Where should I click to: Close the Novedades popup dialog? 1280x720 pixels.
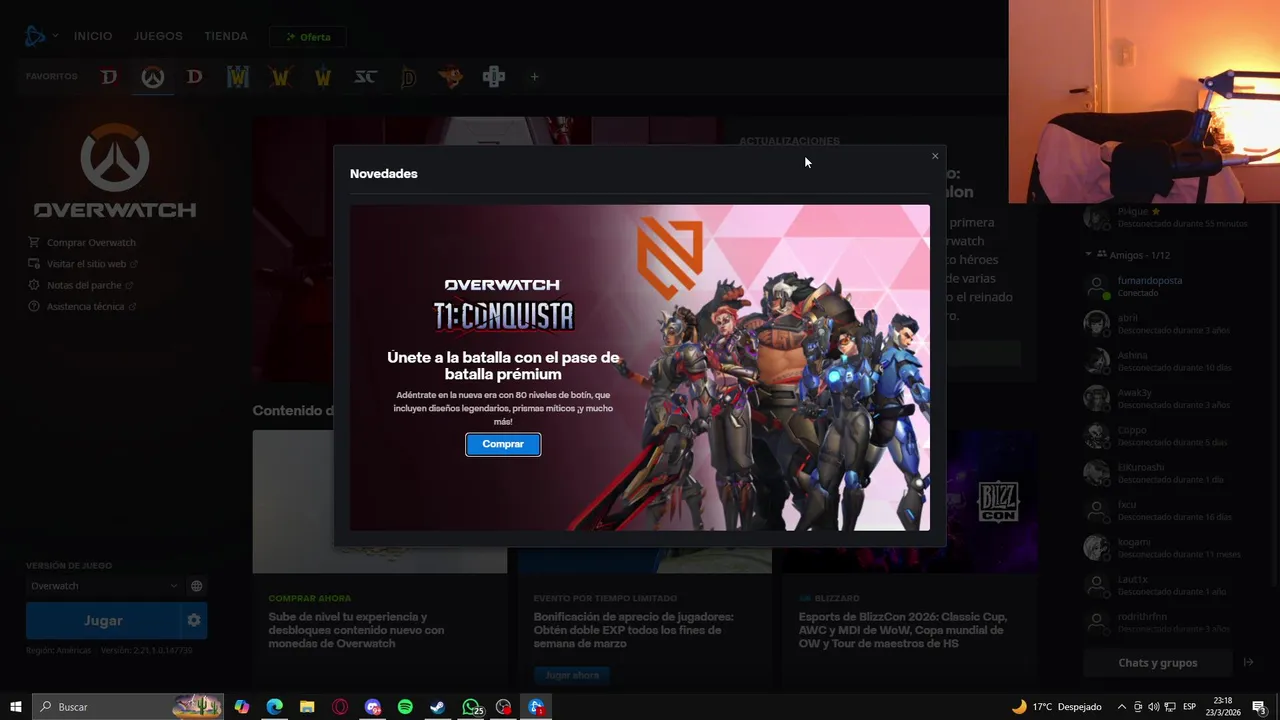click(935, 156)
